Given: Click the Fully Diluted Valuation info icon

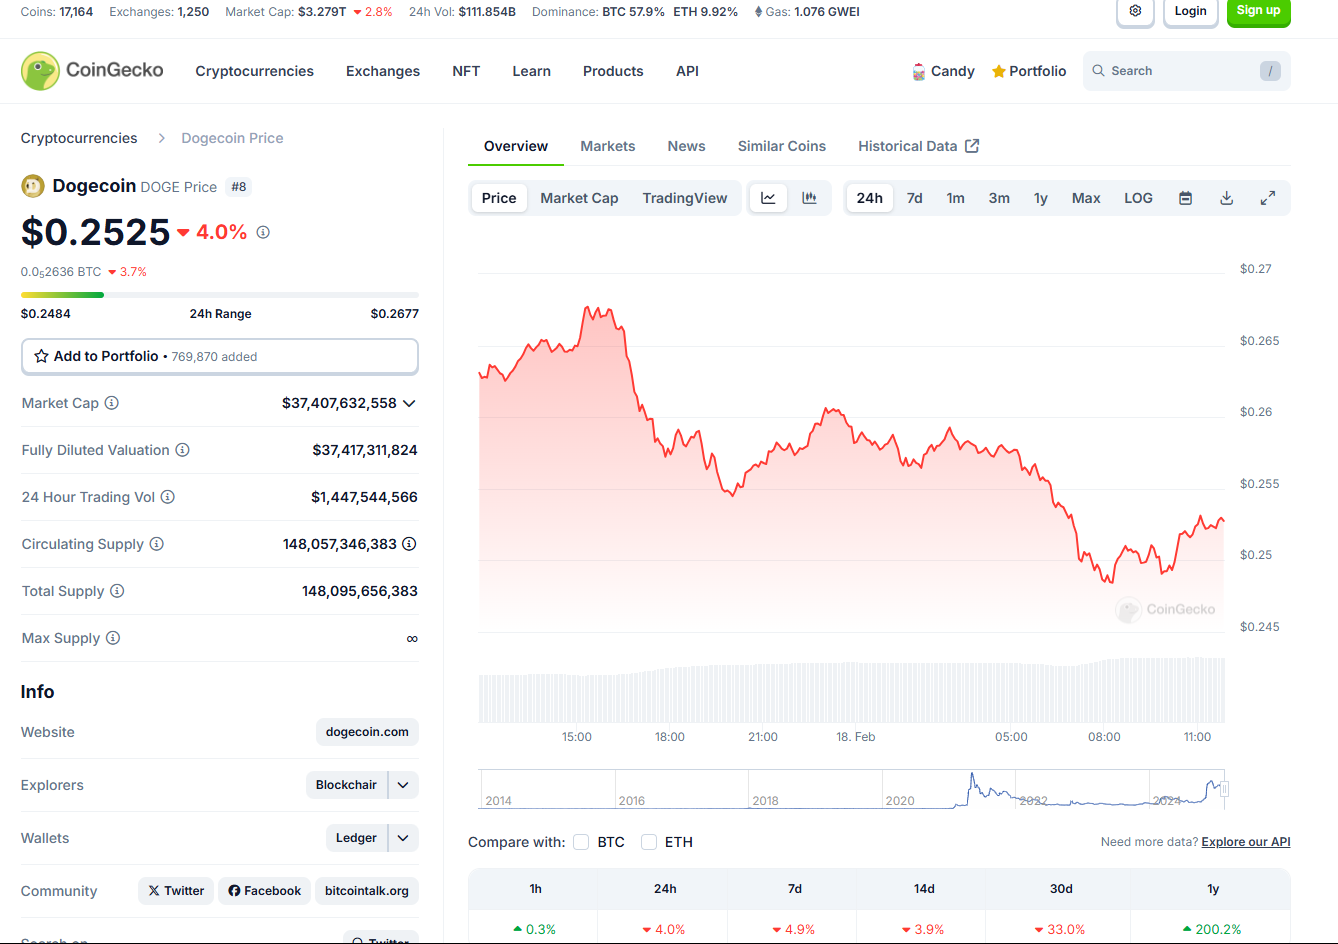Looking at the screenshot, I should [x=182, y=450].
